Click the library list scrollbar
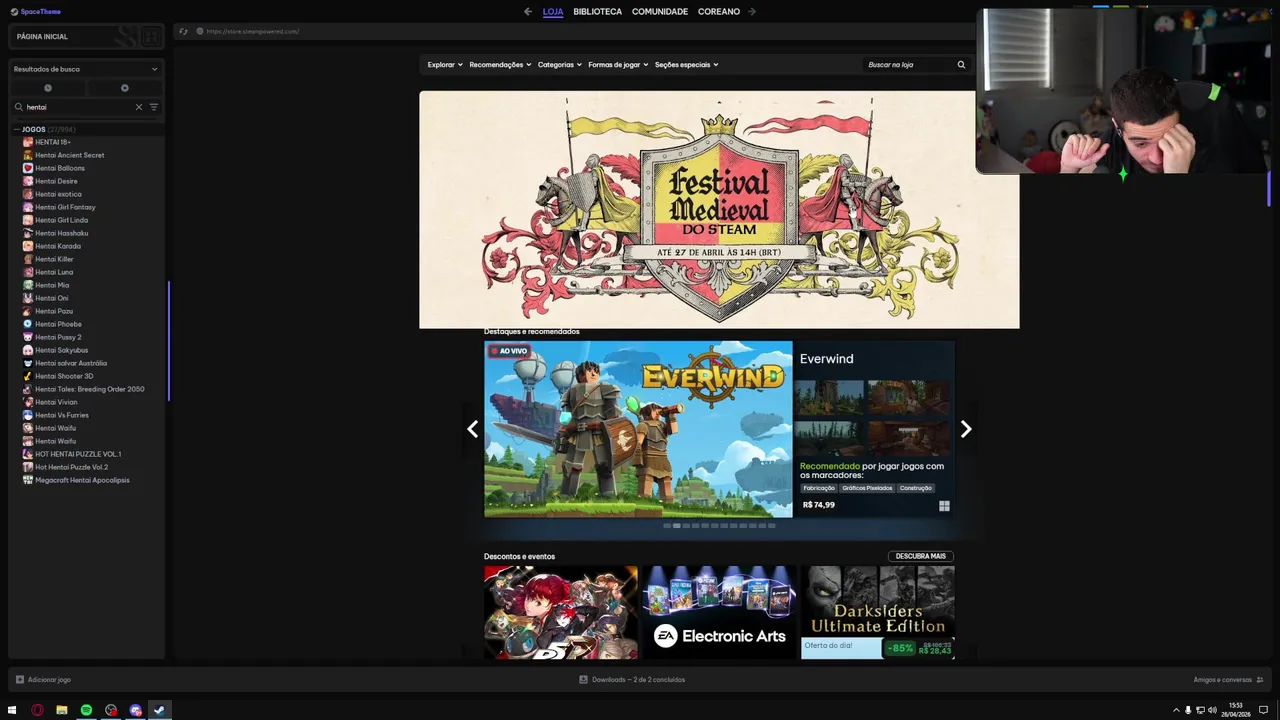The height and width of the screenshot is (720, 1280). click(169, 340)
